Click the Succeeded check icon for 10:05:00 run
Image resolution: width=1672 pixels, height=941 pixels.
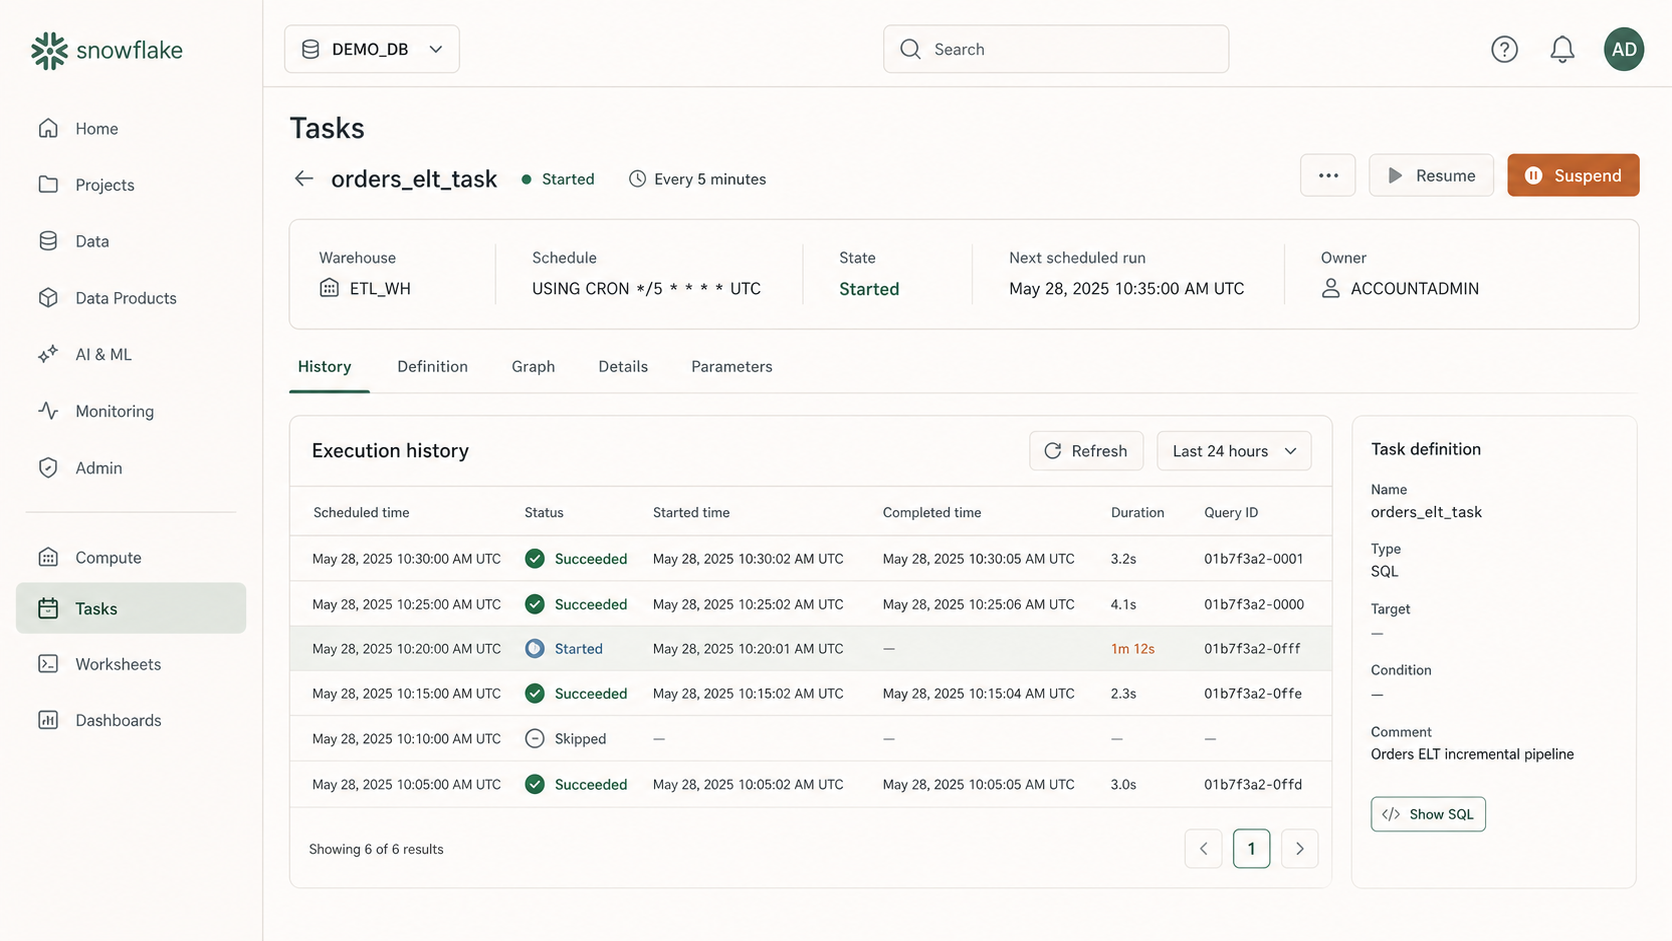[535, 784]
